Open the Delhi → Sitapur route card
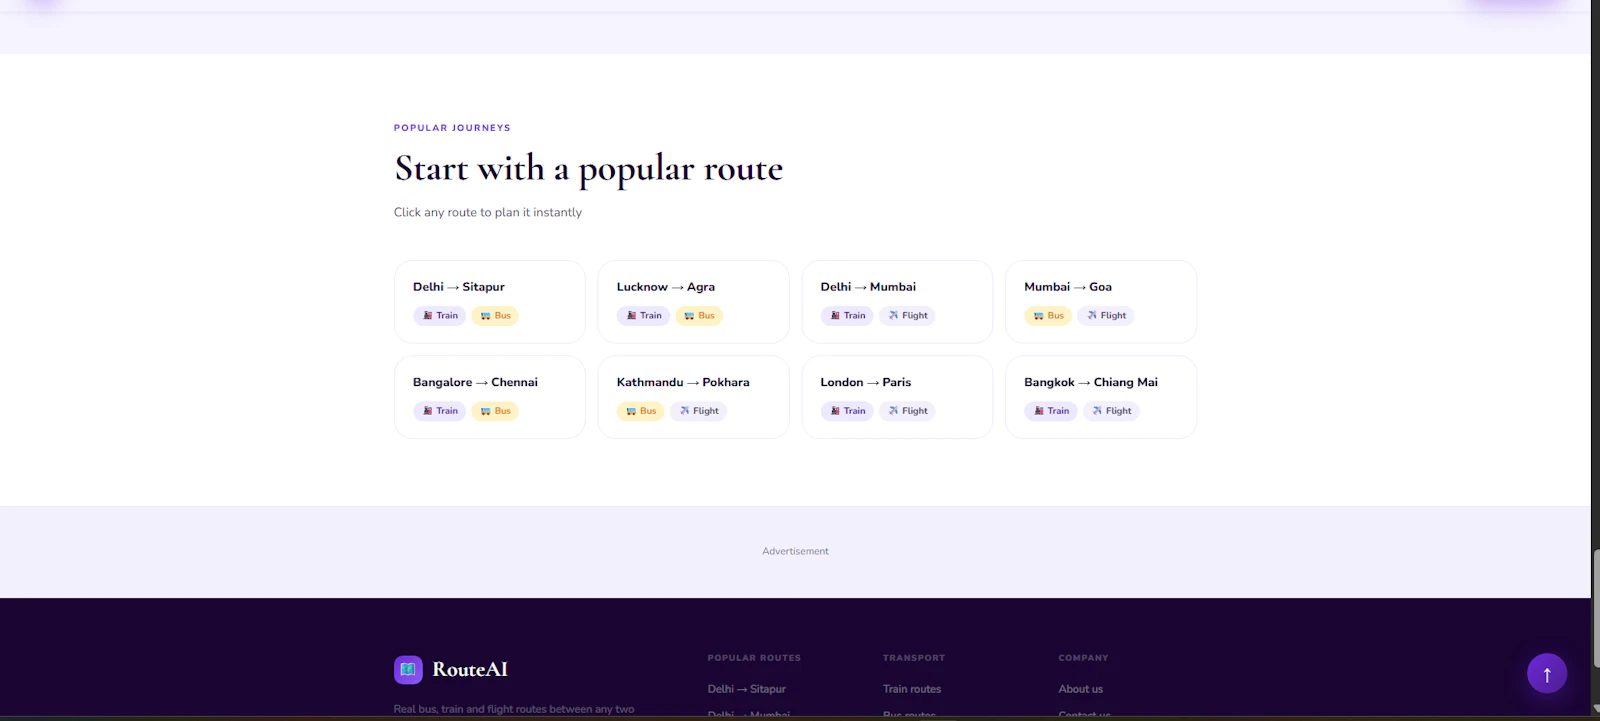 coord(490,302)
